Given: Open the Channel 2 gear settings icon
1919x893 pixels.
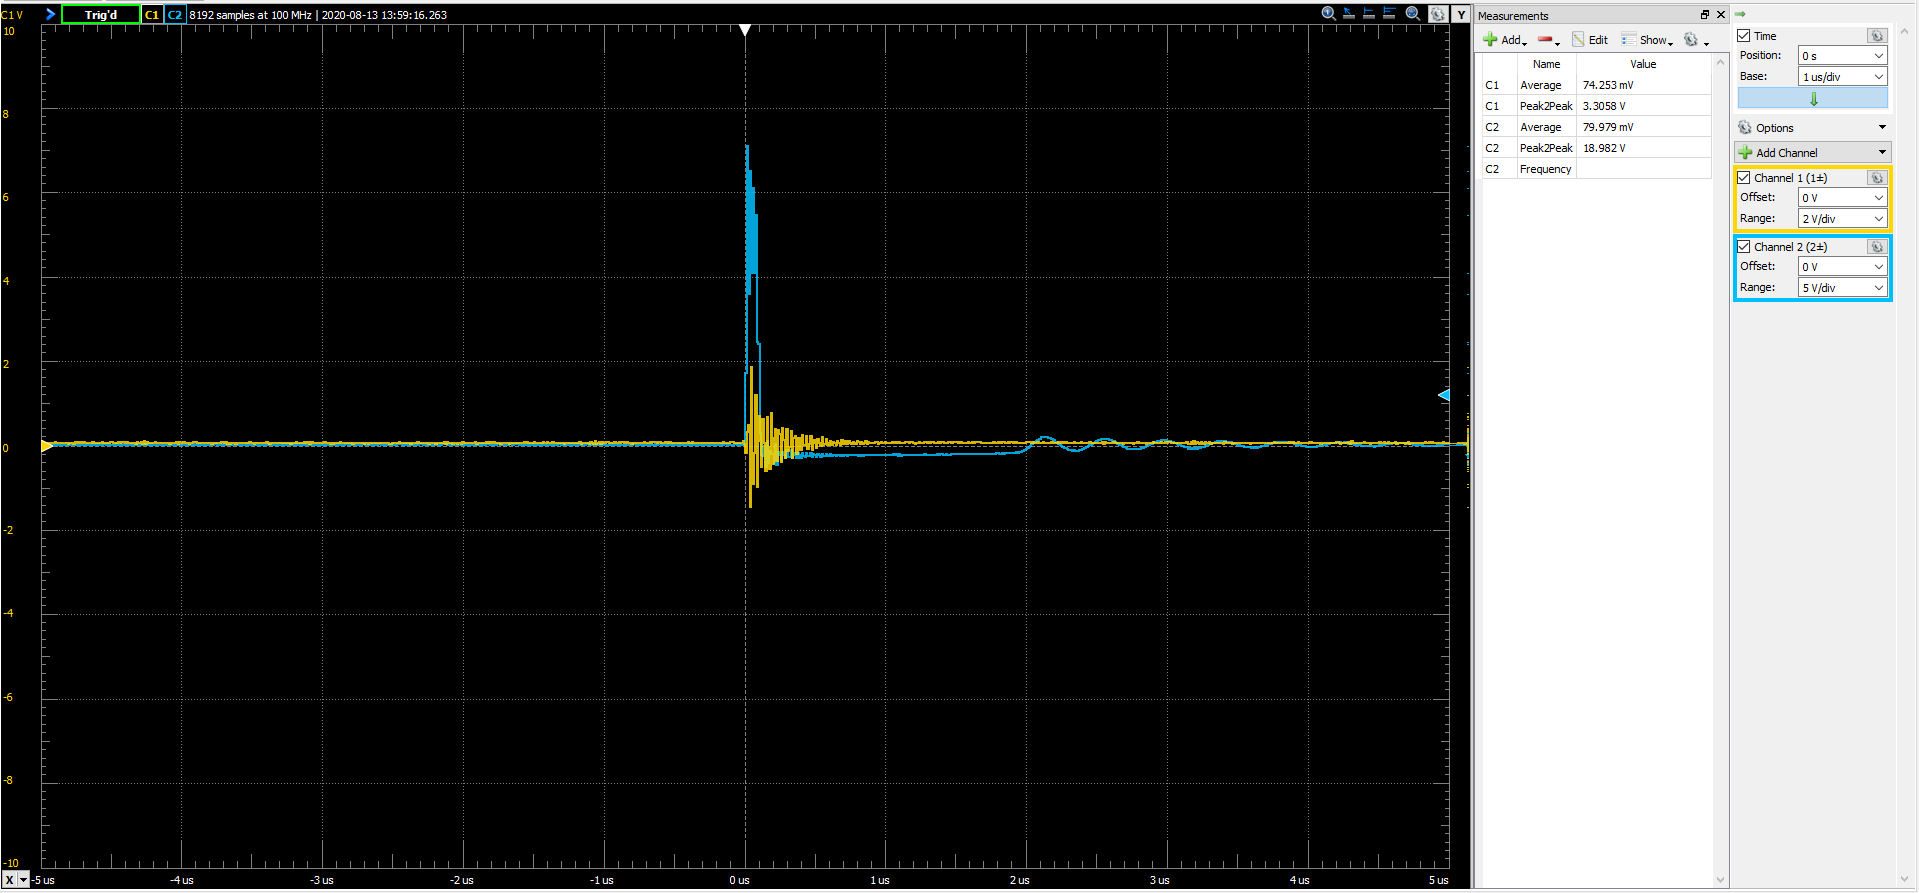Looking at the screenshot, I should (x=1877, y=247).
